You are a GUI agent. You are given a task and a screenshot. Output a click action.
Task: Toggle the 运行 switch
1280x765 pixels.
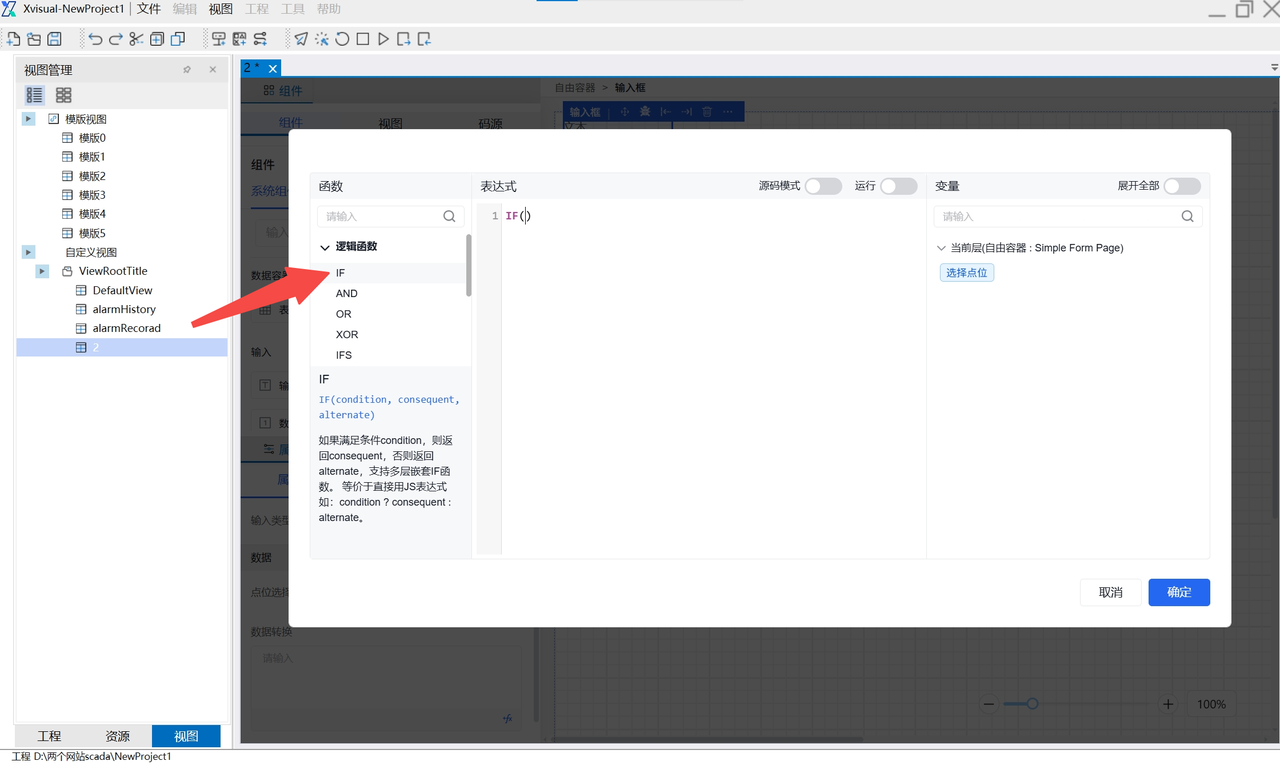click(x=898, y=186)
